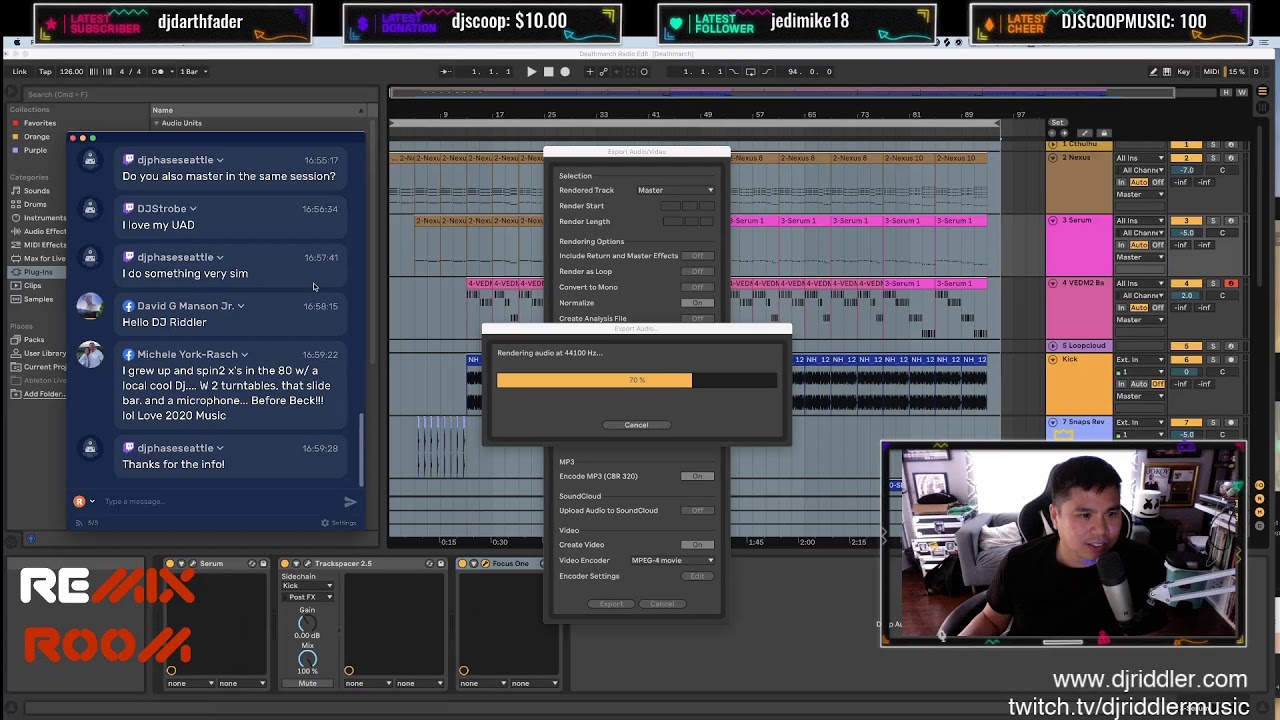Click the Follow playback icon
1280x720 pixels.
coord(446,72)
